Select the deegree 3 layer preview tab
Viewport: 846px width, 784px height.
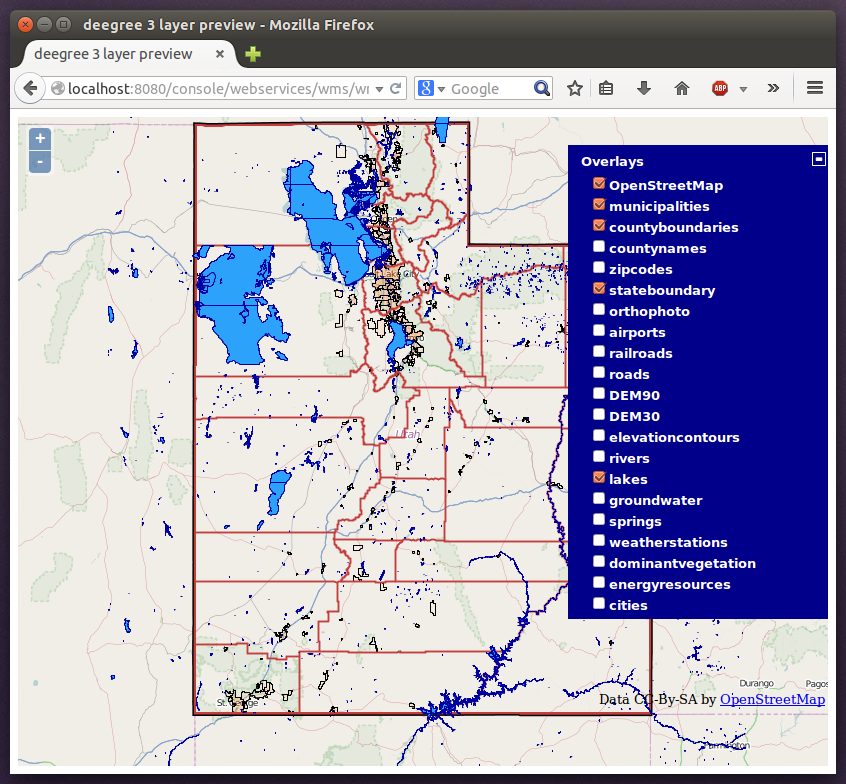[110, 56]
